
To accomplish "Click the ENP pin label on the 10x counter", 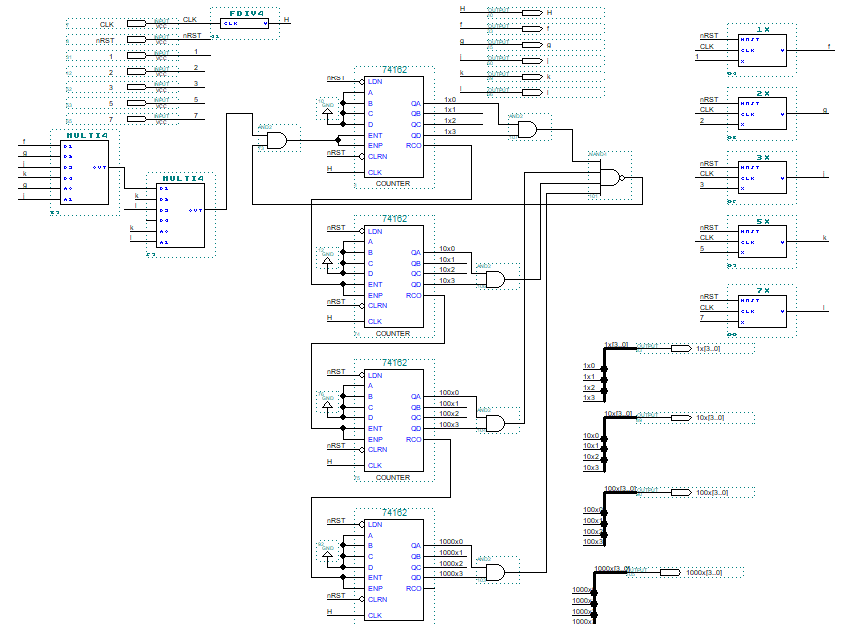I will (375, 295).
